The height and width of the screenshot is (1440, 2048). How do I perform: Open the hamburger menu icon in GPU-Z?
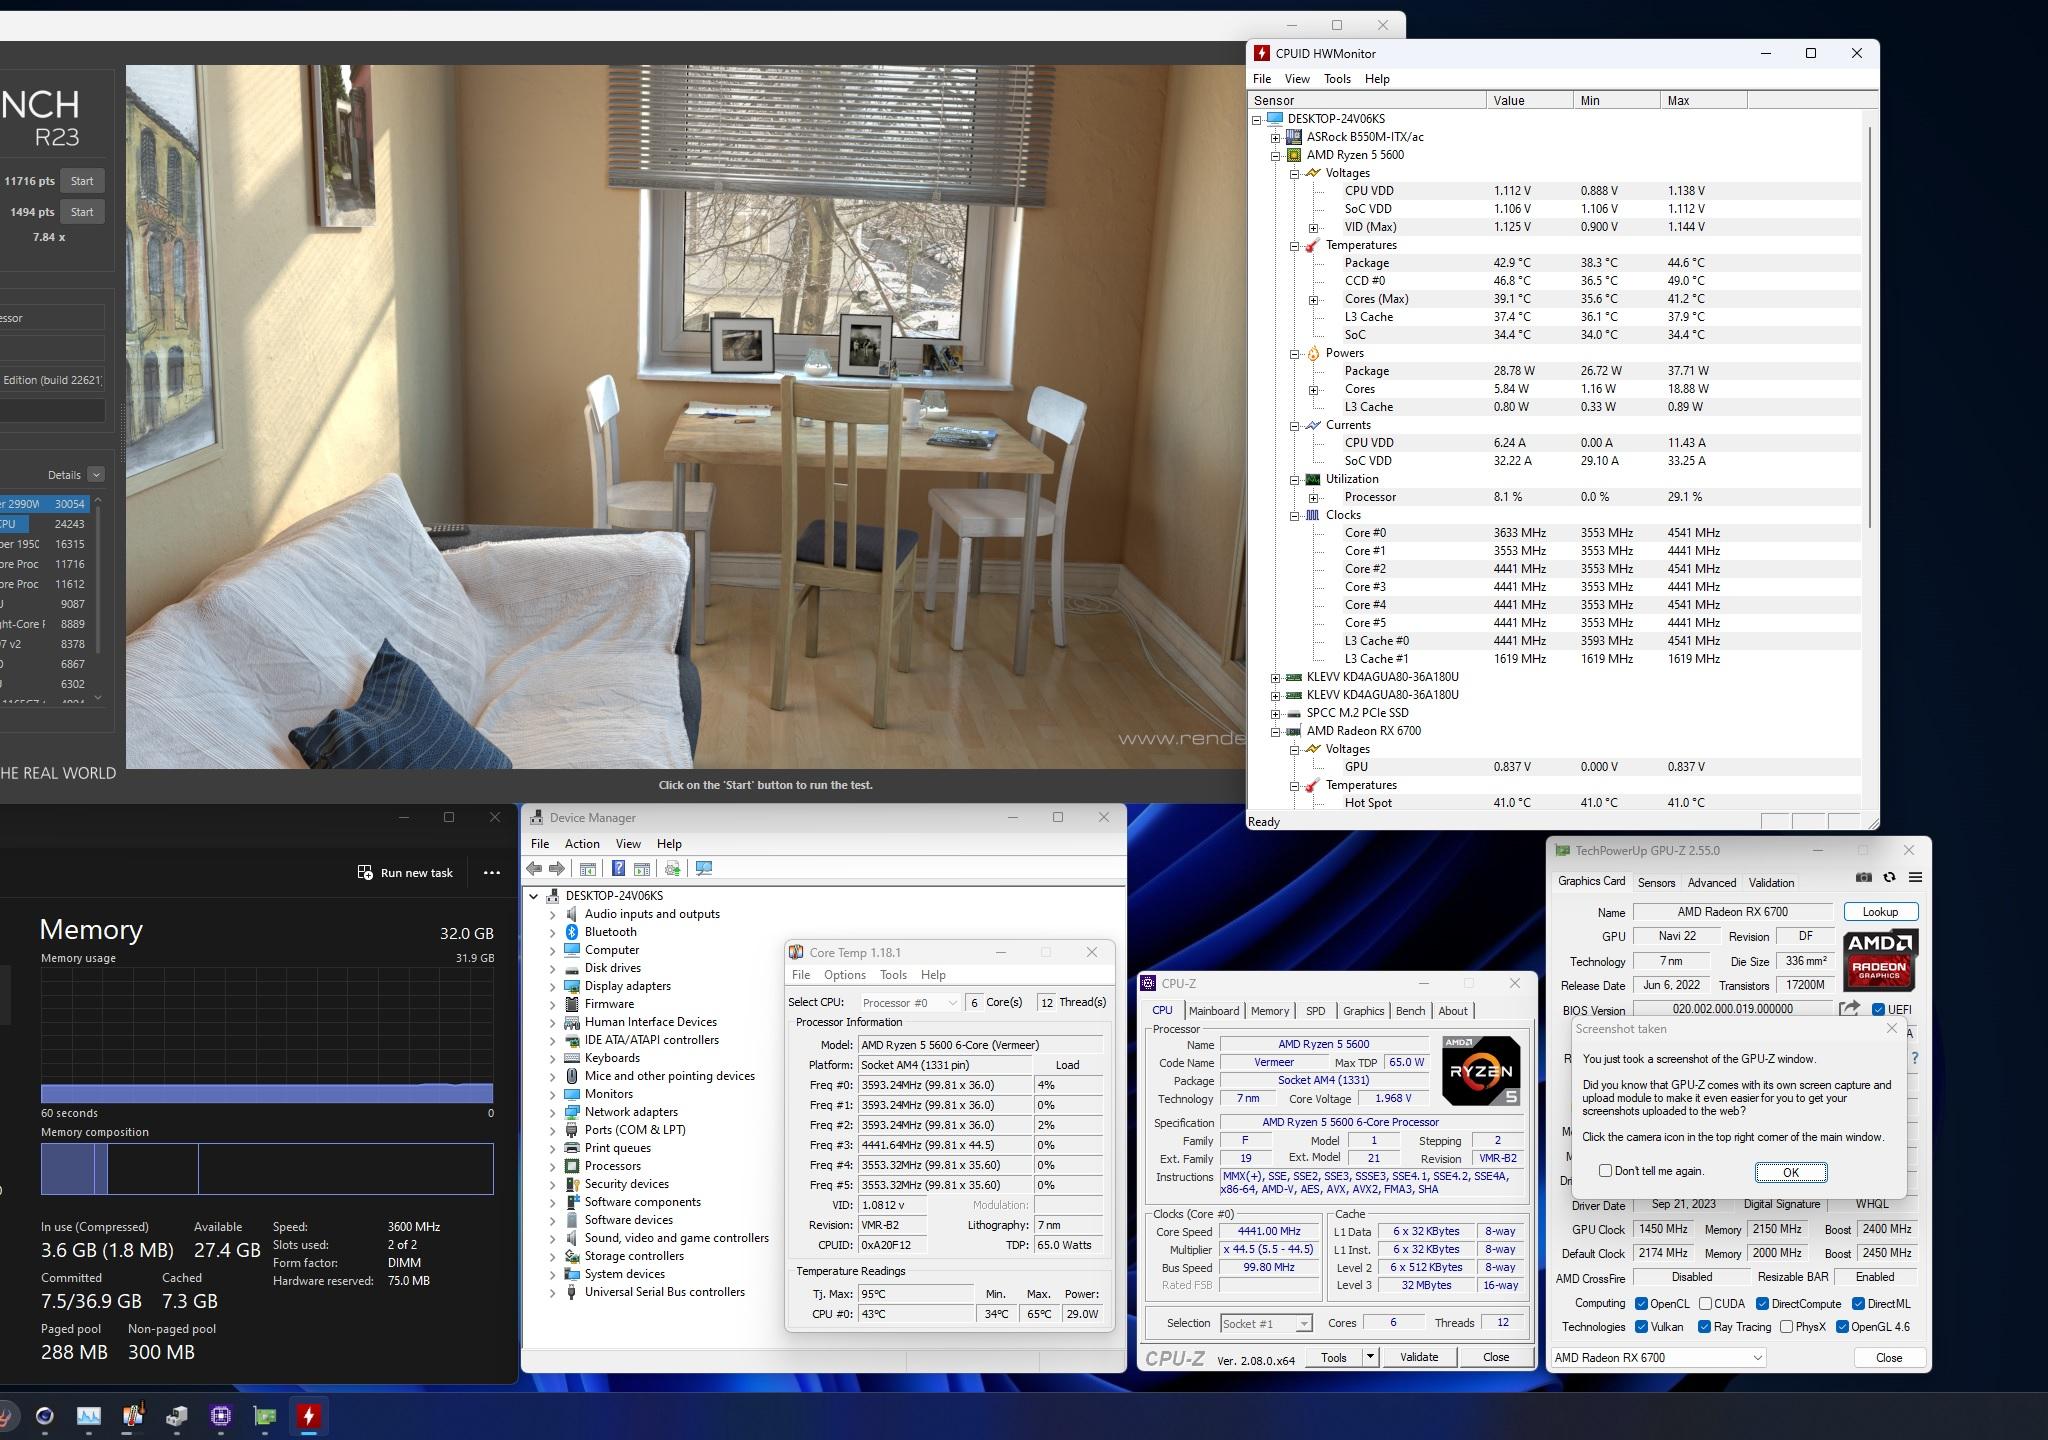1915,875
